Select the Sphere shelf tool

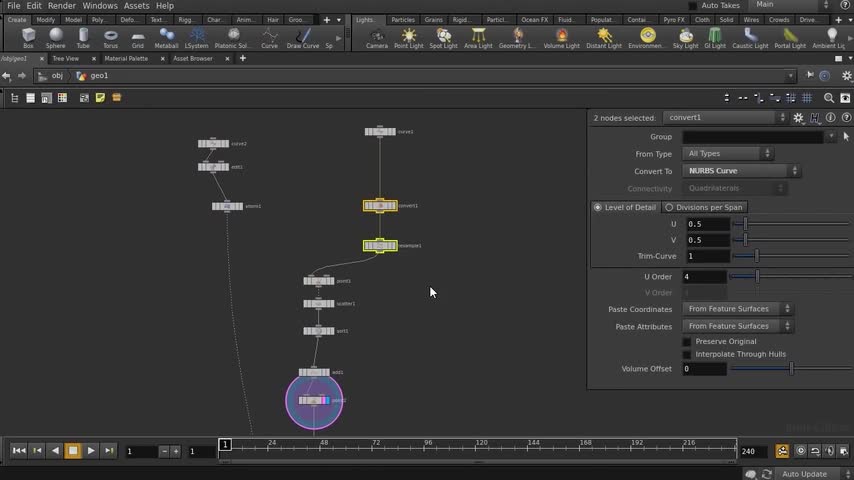click(x=56, y=38)
